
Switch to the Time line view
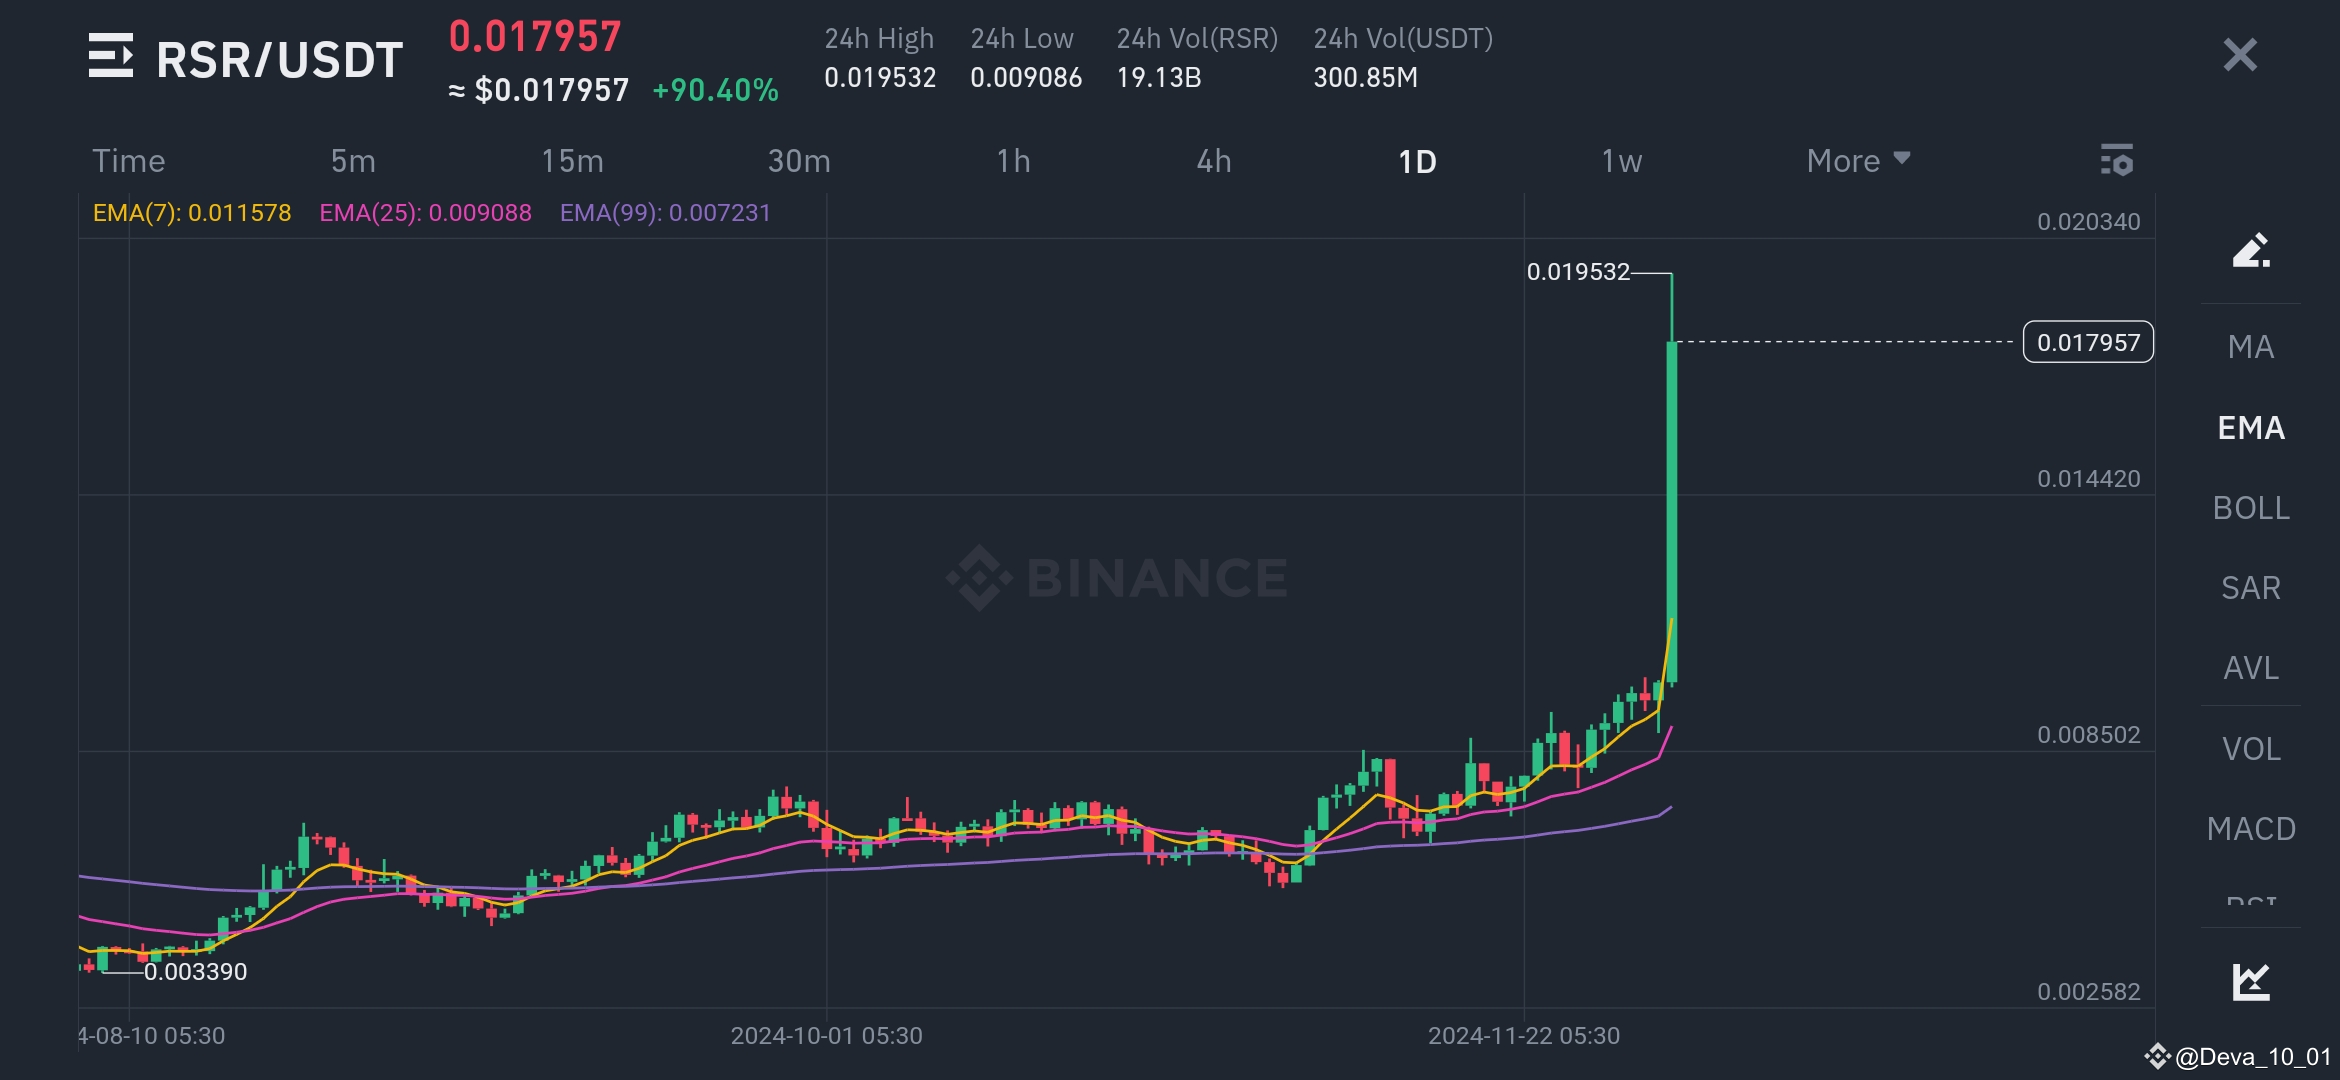(129, 161)
